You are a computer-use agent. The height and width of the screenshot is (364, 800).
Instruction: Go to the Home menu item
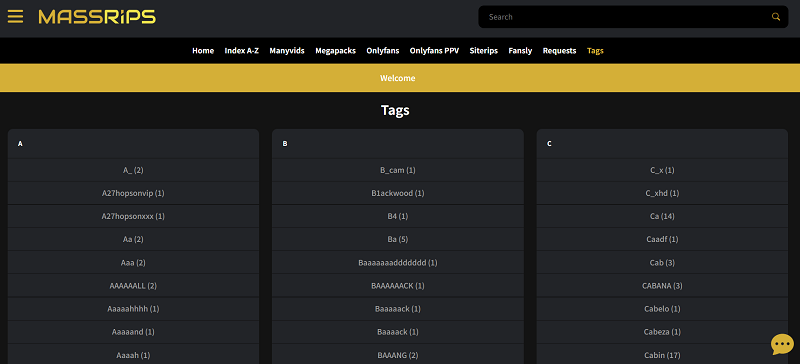(x=203, y=51)
